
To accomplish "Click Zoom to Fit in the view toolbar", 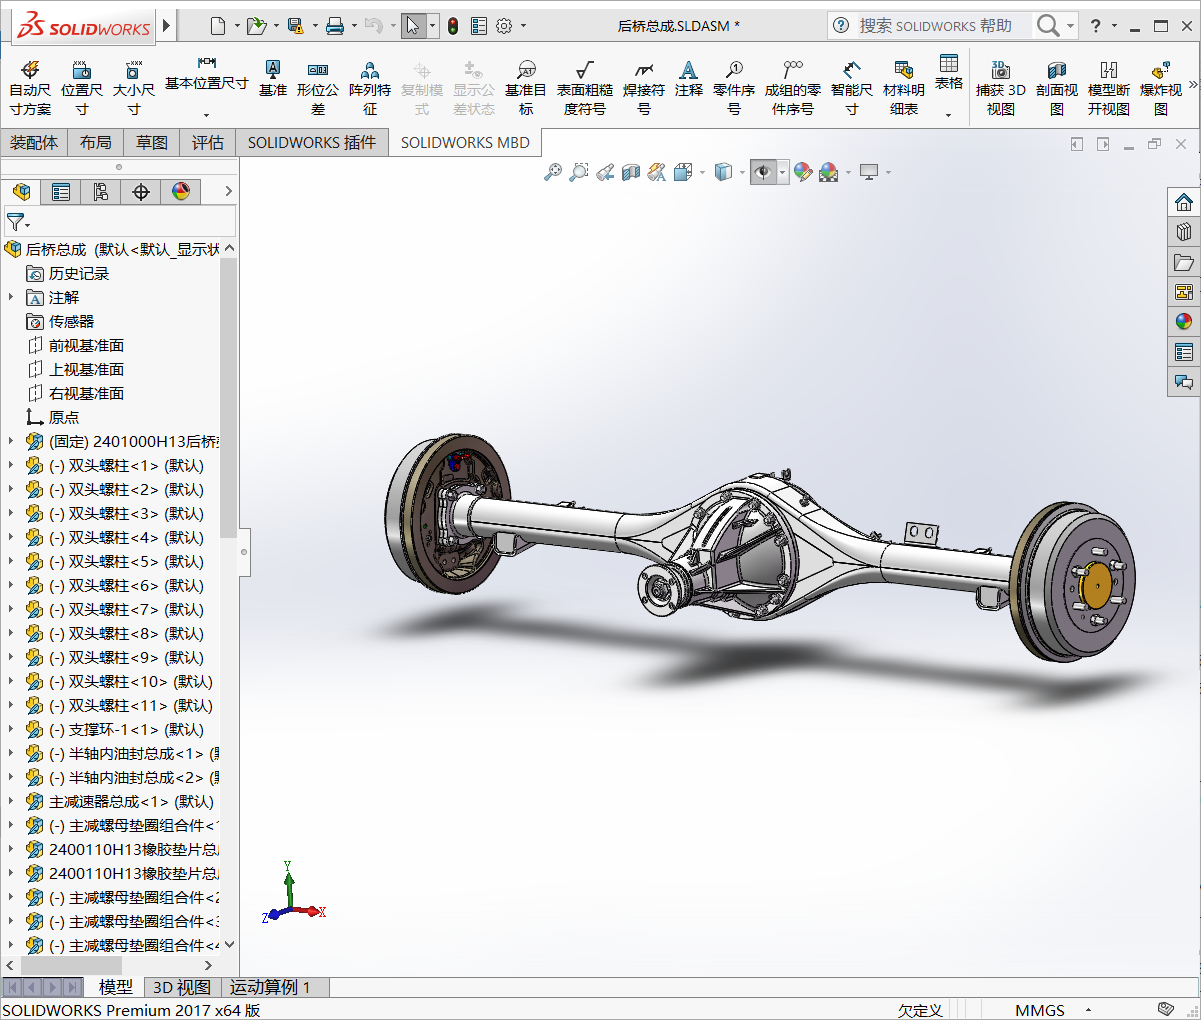I will click(552, 172).
